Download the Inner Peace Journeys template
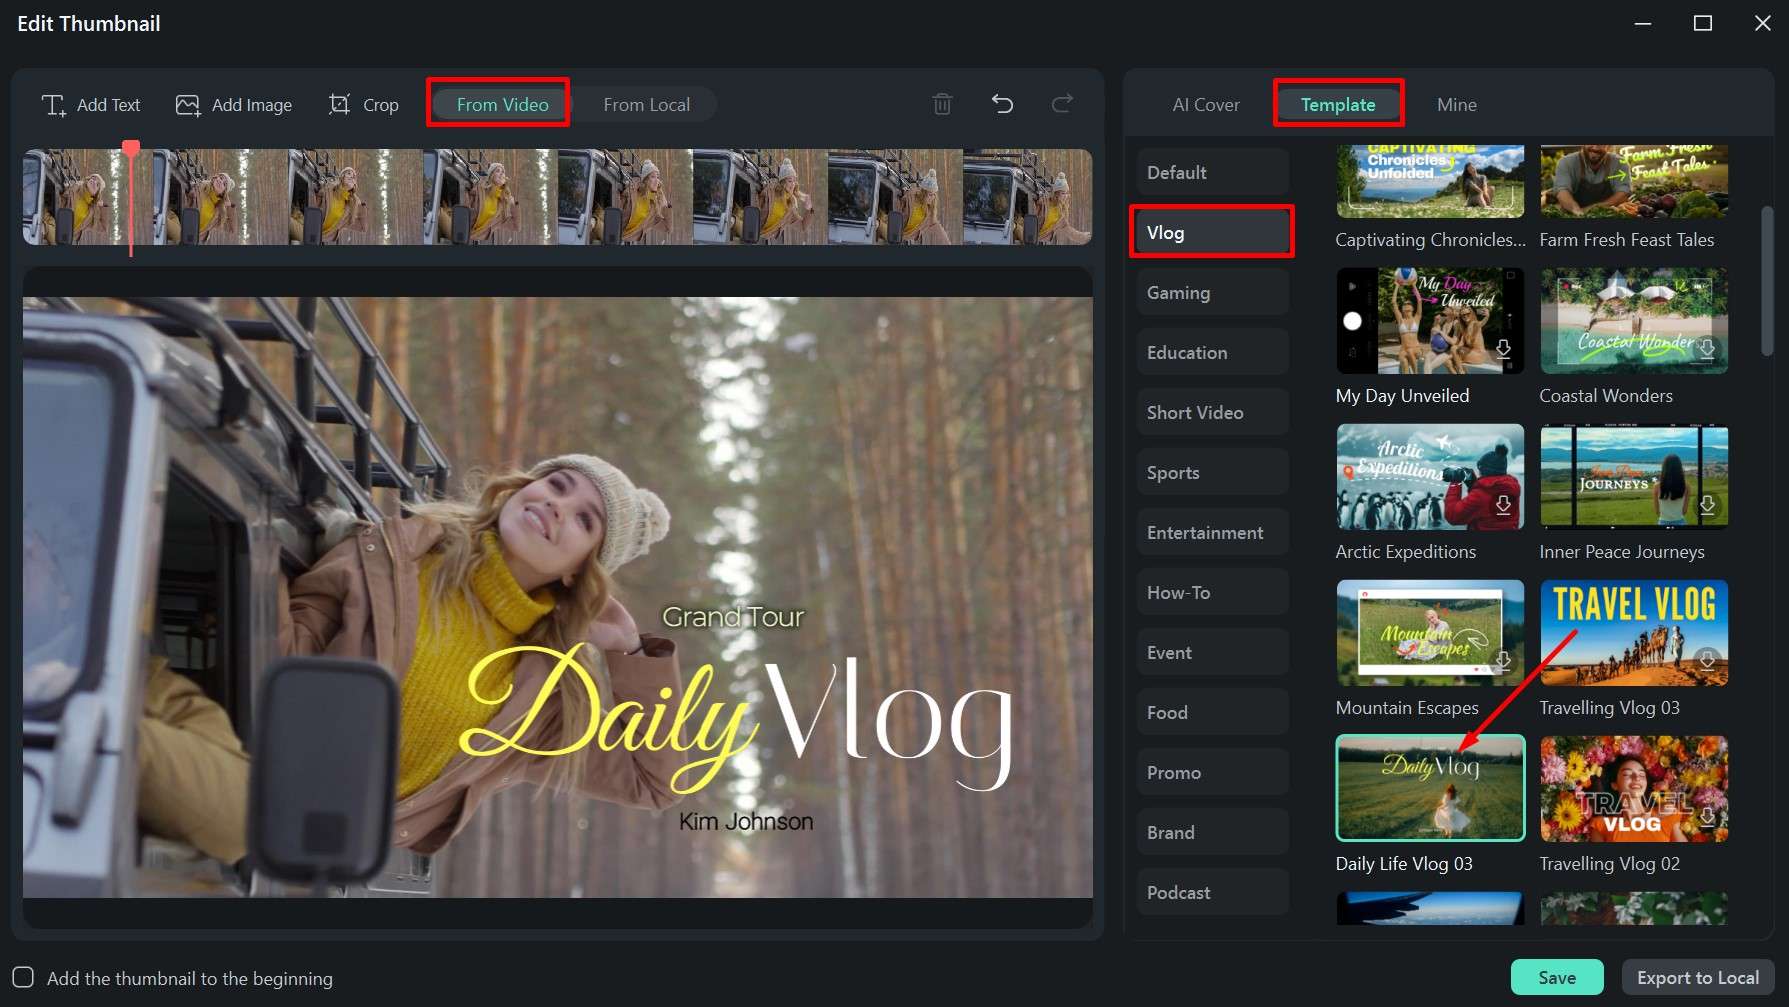The width and height of the screenshot is (1789, 1007). point(1707,505)
